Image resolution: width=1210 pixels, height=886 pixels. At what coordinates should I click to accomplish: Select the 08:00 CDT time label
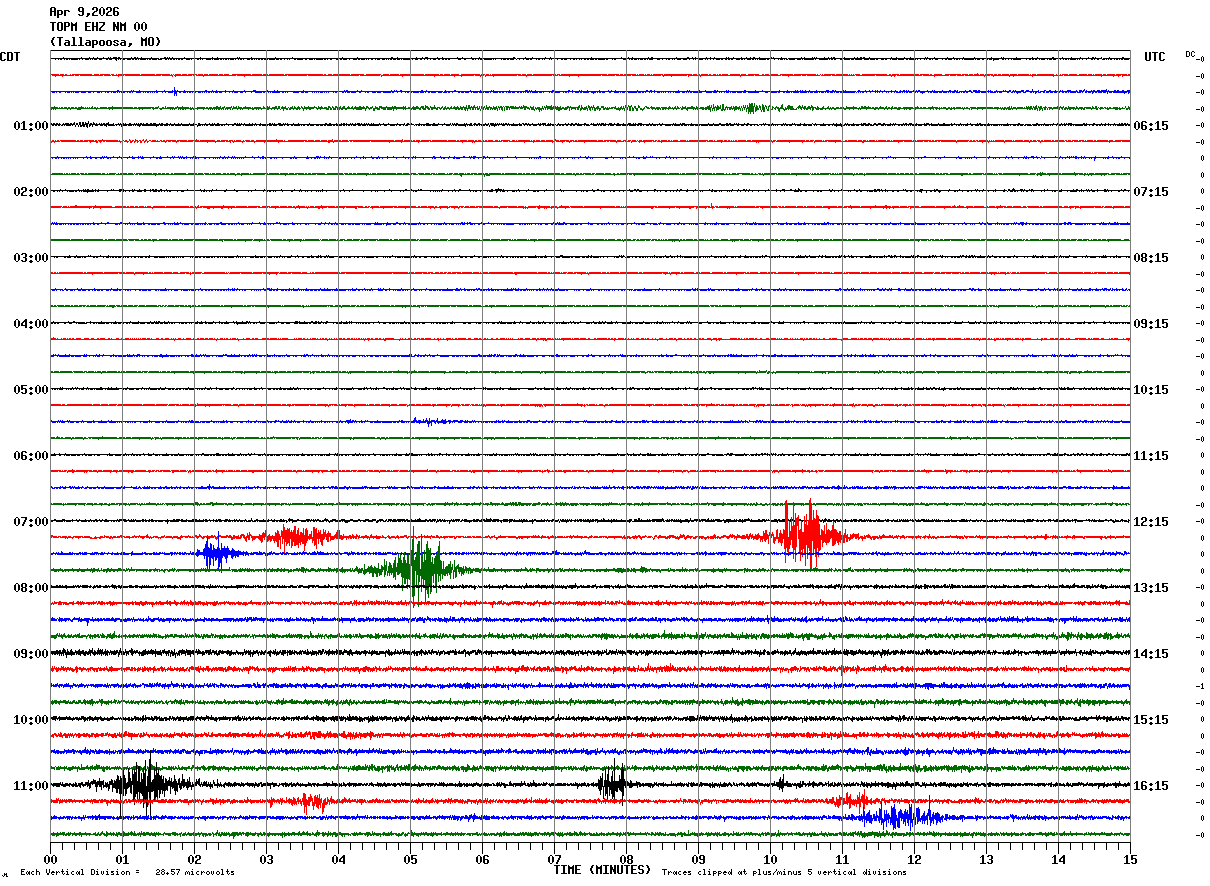coord(31,588)
